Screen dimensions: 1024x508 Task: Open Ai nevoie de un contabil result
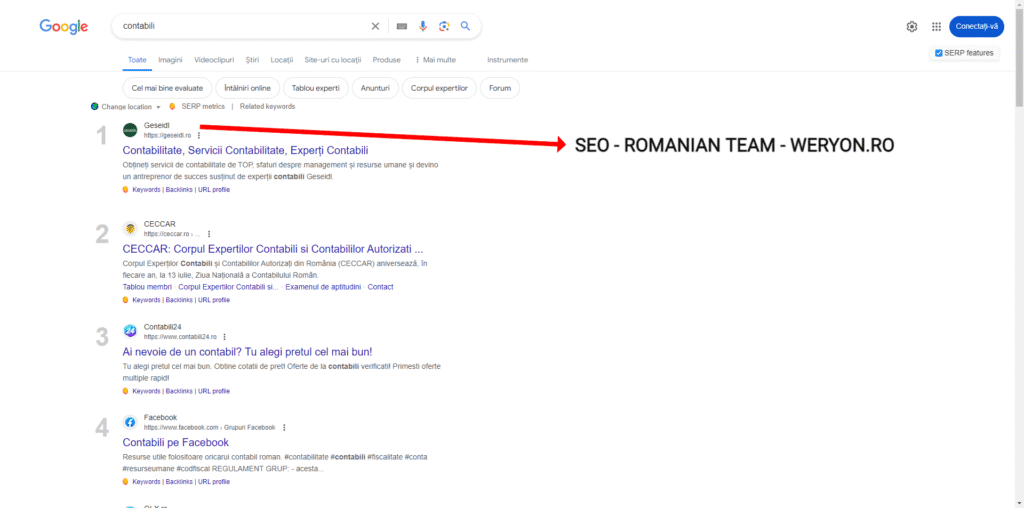(248, 352)
